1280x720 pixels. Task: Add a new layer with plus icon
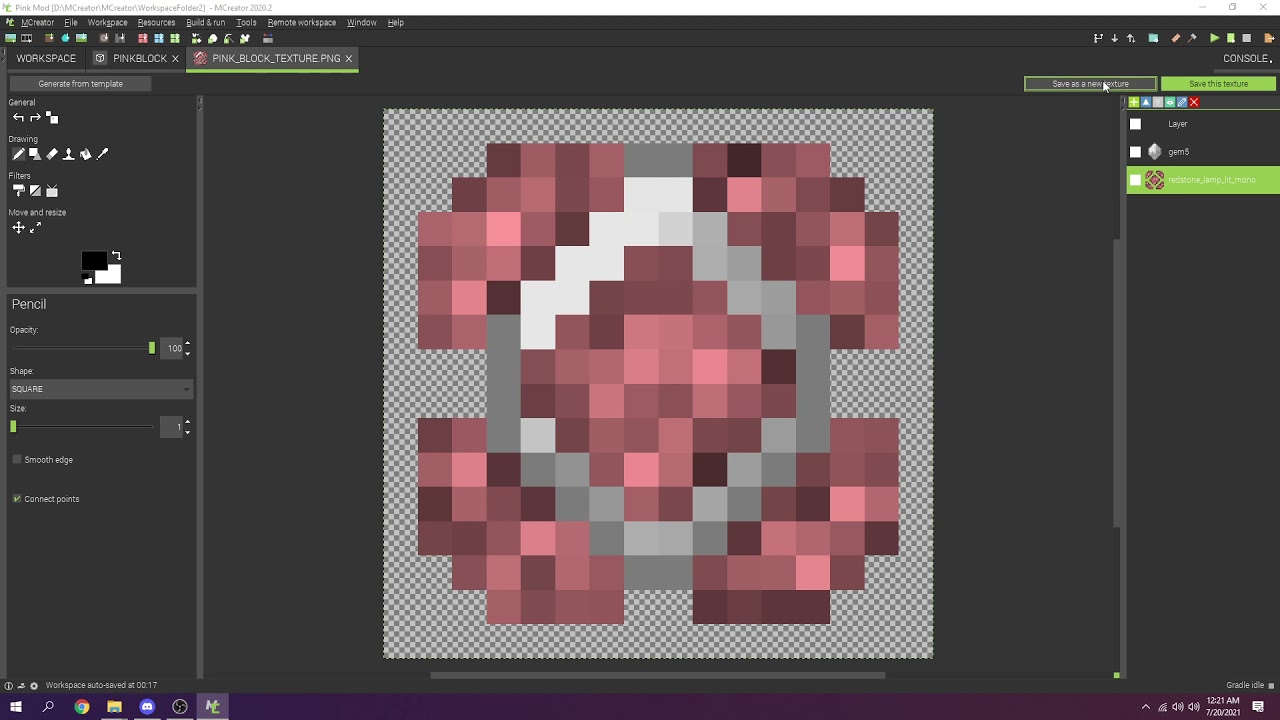[x=1134, y=102]
